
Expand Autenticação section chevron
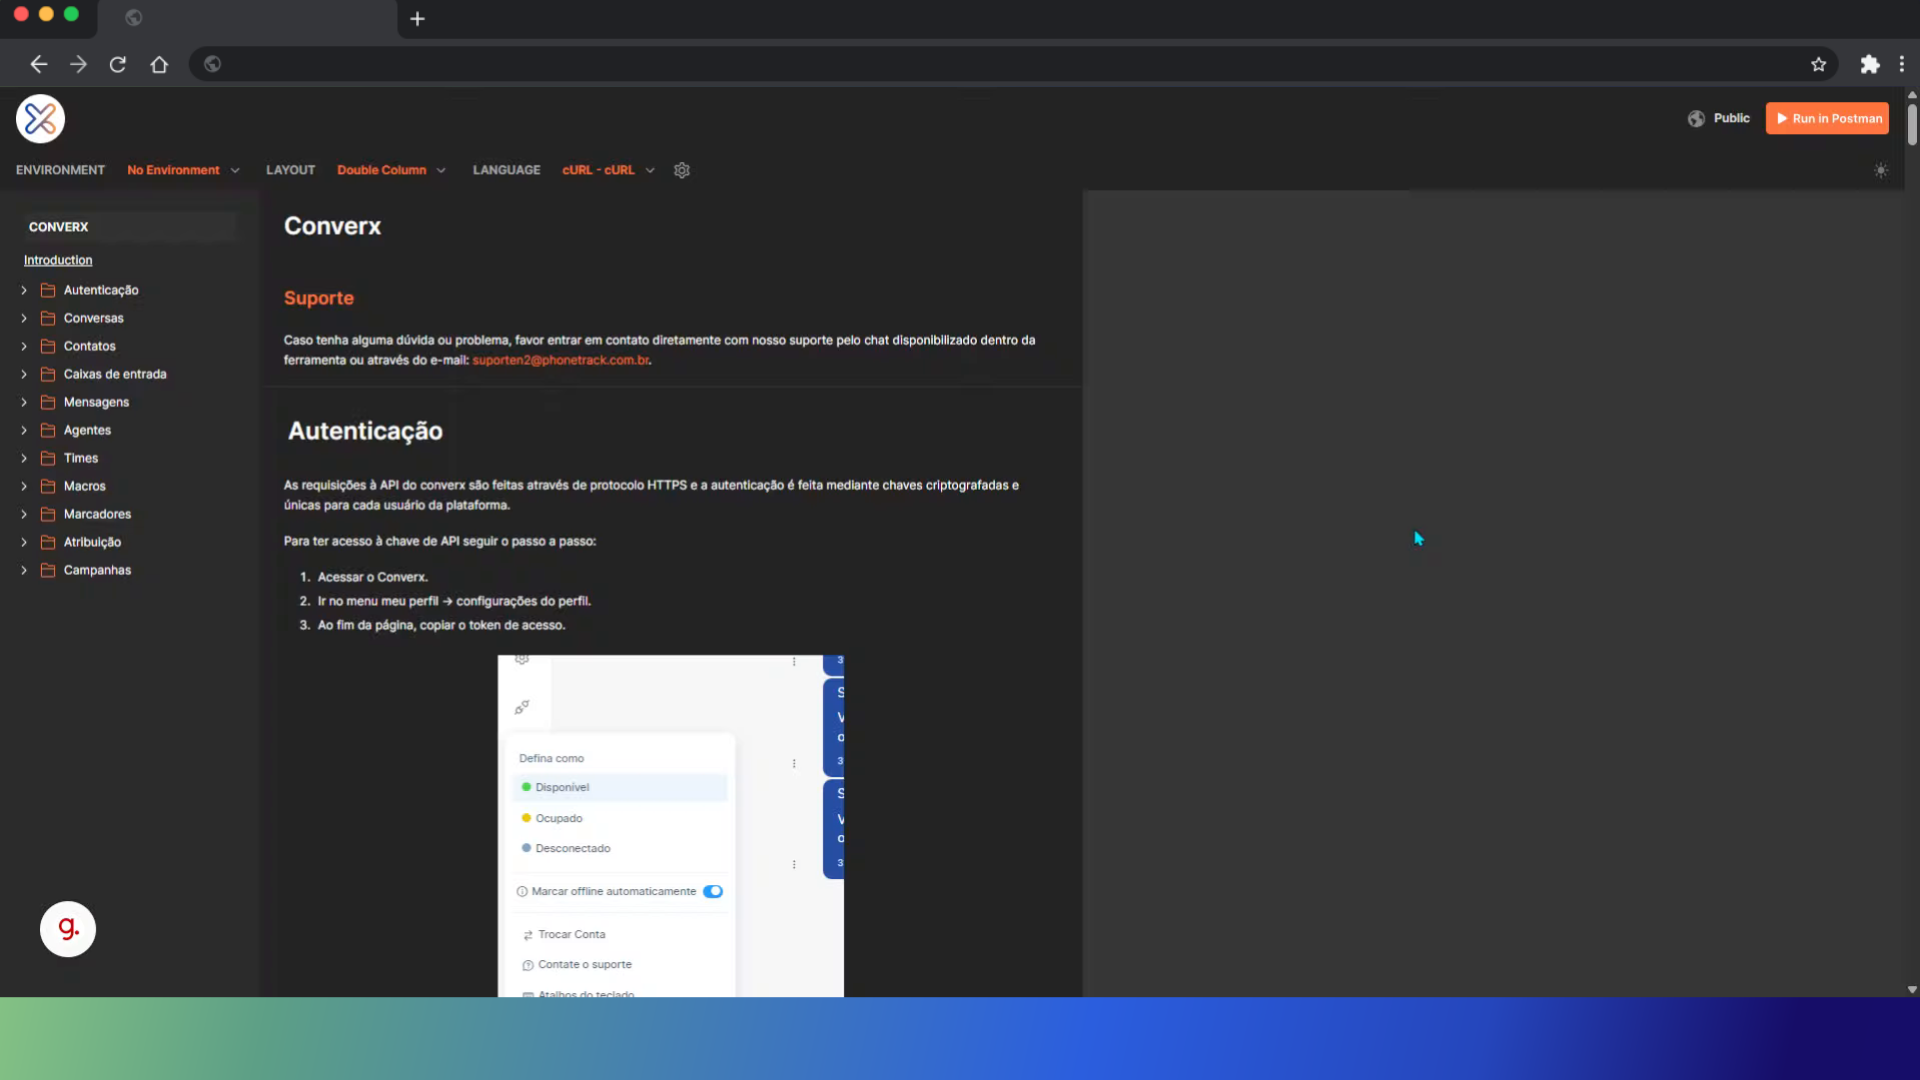[x=24, y=290]
